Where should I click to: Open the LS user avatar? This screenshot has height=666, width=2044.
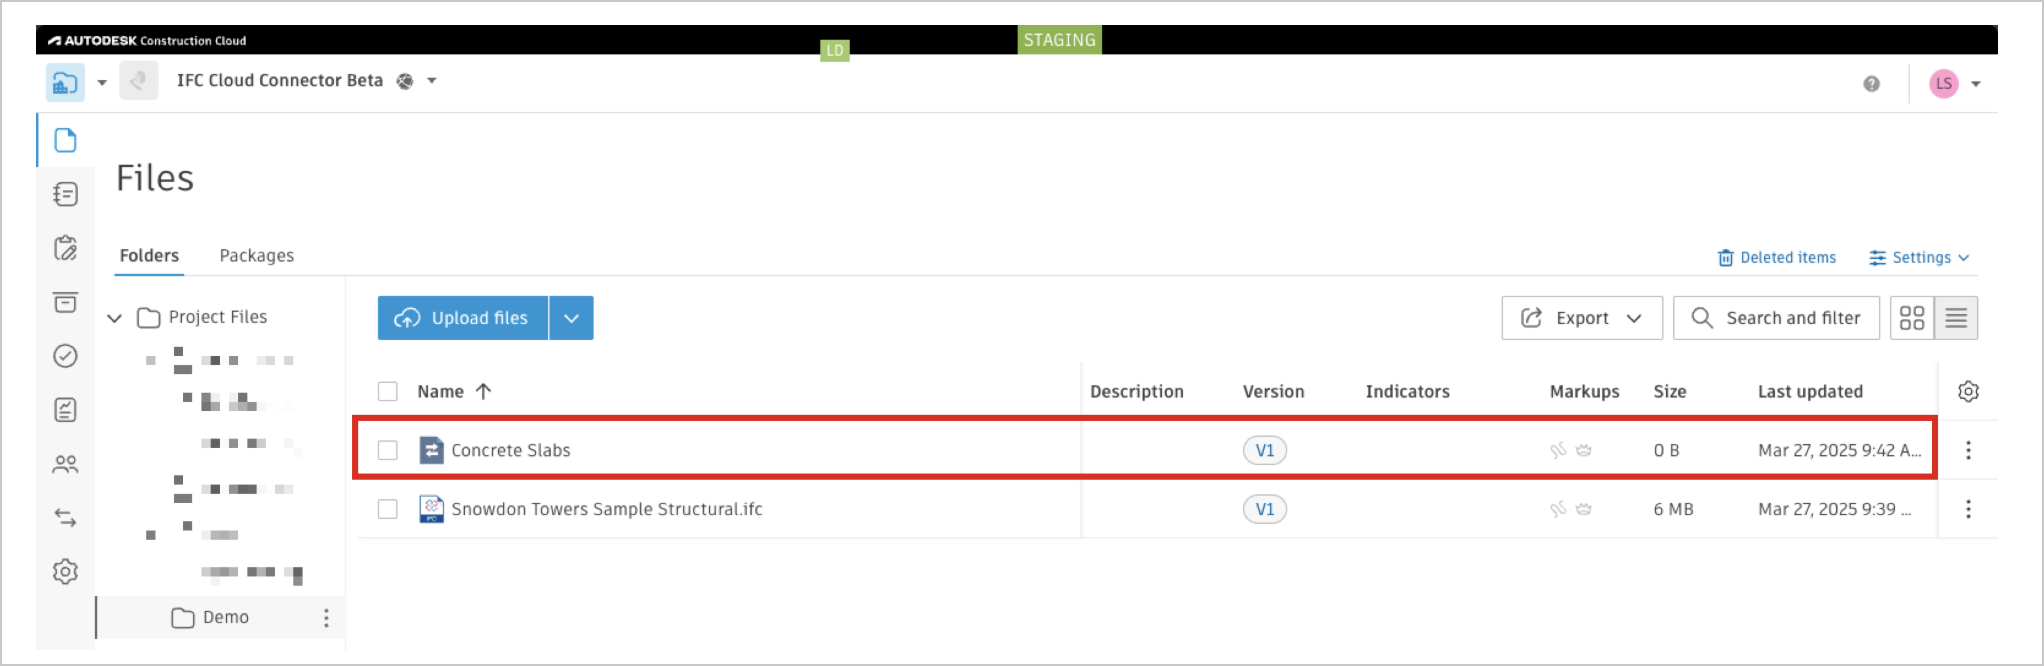click(x=1943, y=84)
